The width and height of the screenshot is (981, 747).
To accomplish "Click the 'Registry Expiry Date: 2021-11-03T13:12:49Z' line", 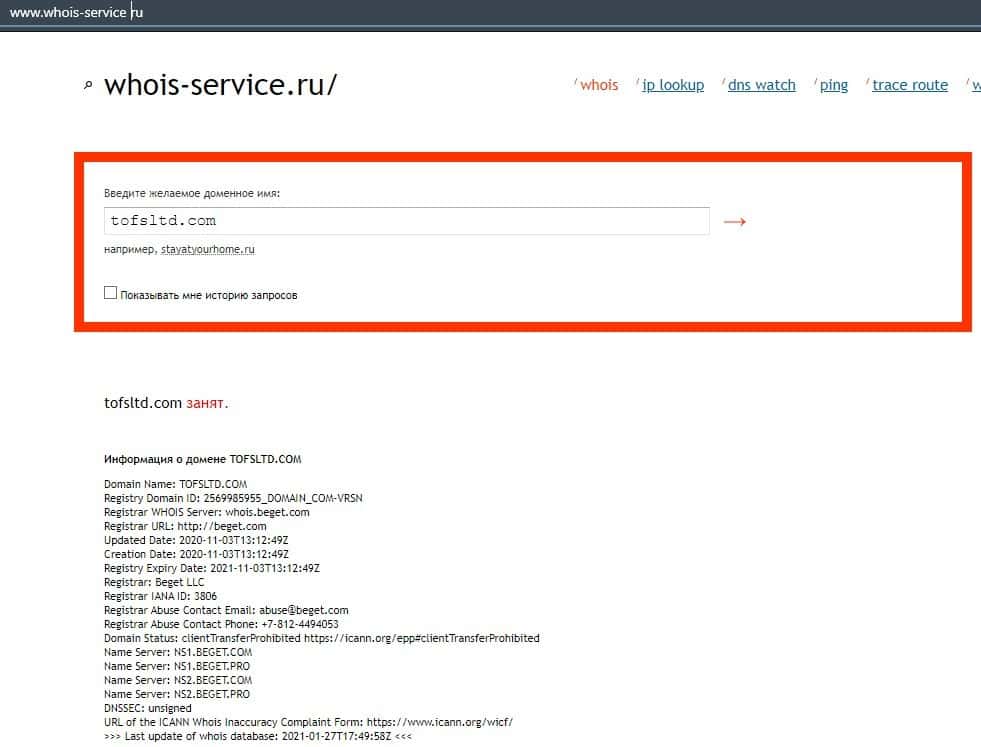I will [211, 568].
